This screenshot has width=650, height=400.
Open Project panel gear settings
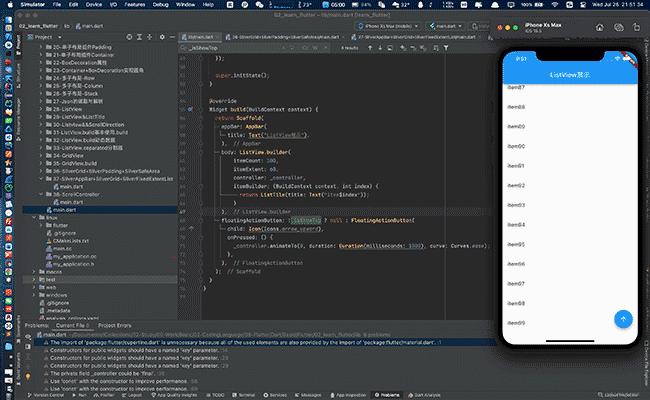click(162, 37)
